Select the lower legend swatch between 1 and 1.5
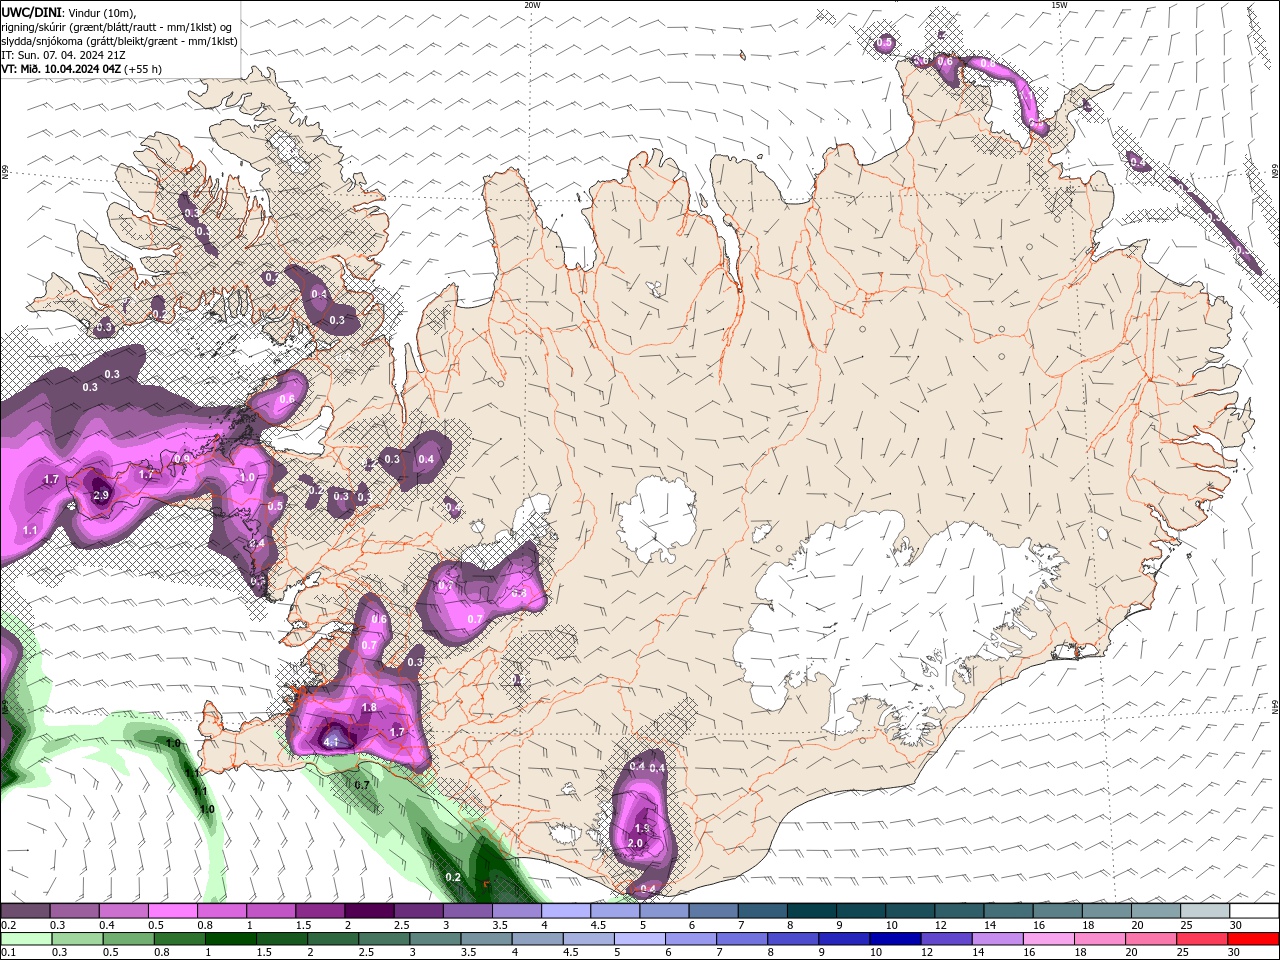1280x960 pixels. (230, 939)
